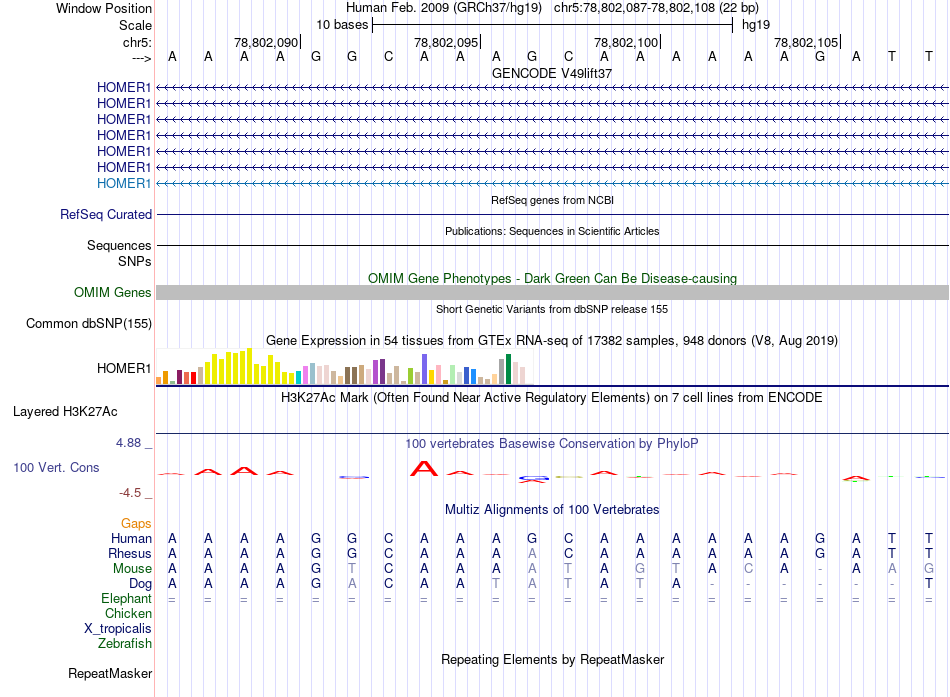Image resolution: width=950 pixels, height=697 pixels.
Task: Click the OMIM Genes track label
Action: point(113,292)
